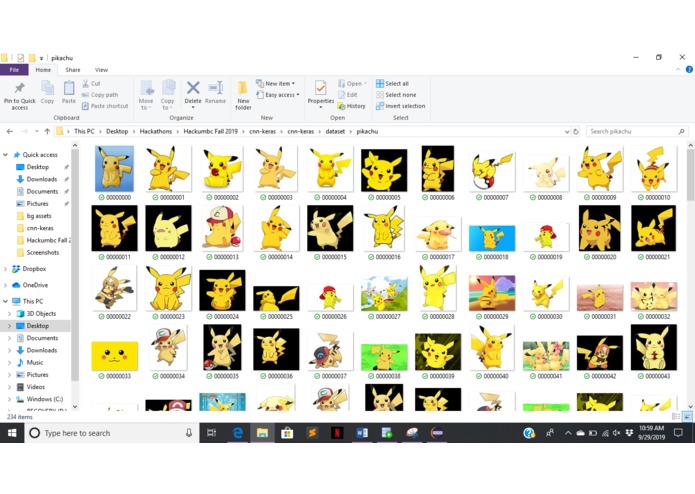This screenshot has width=695, height=494.
Task: Click the Copy ribbon icon
Action: pyautogui.click(x=47, y=88)
